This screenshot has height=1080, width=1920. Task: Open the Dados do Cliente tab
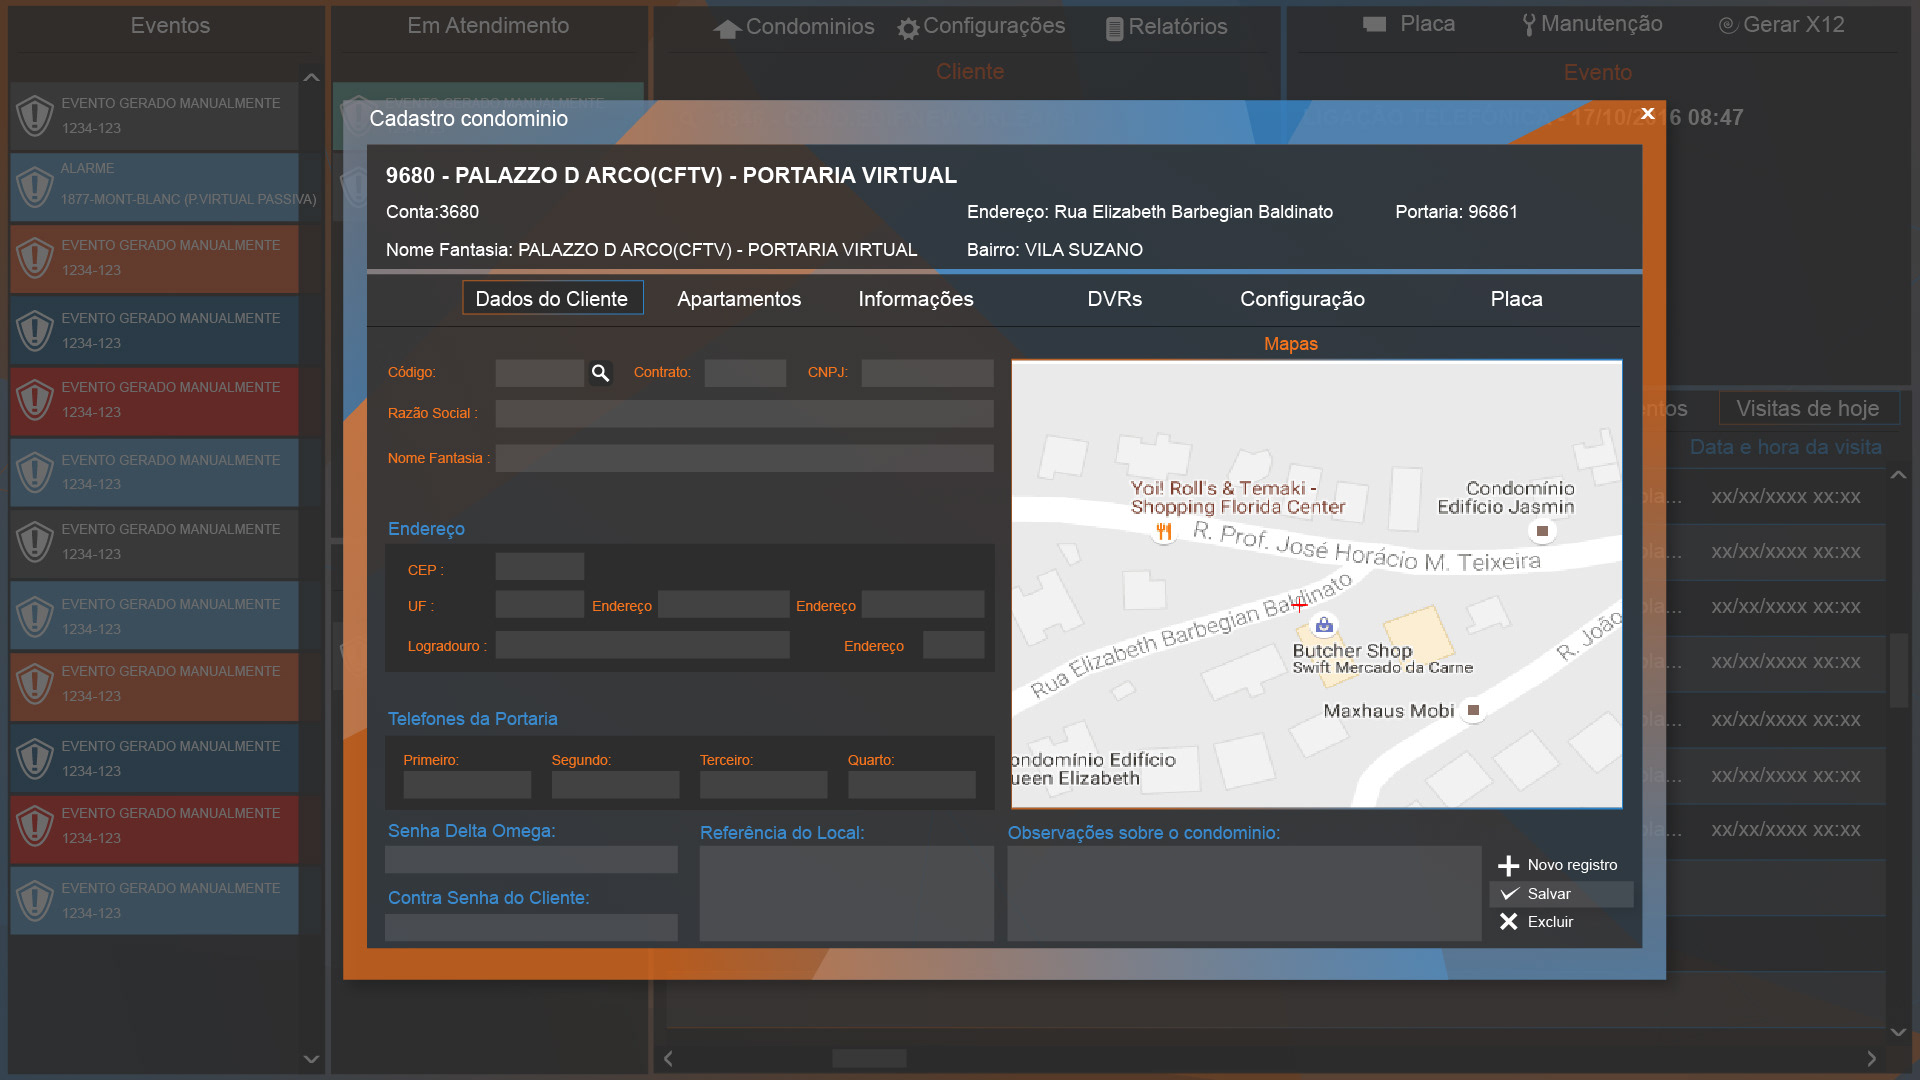[x=552, y=298]
